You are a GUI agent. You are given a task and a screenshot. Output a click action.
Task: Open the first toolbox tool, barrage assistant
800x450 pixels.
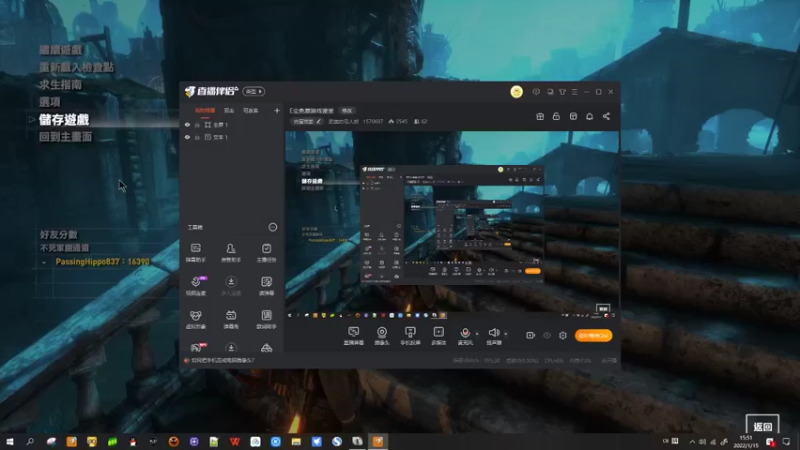click(195, 252)
